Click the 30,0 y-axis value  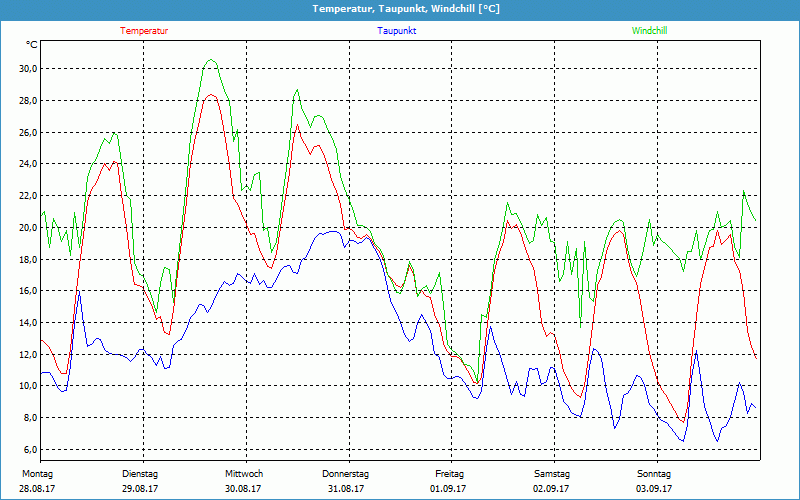click(x=28, y=69)
